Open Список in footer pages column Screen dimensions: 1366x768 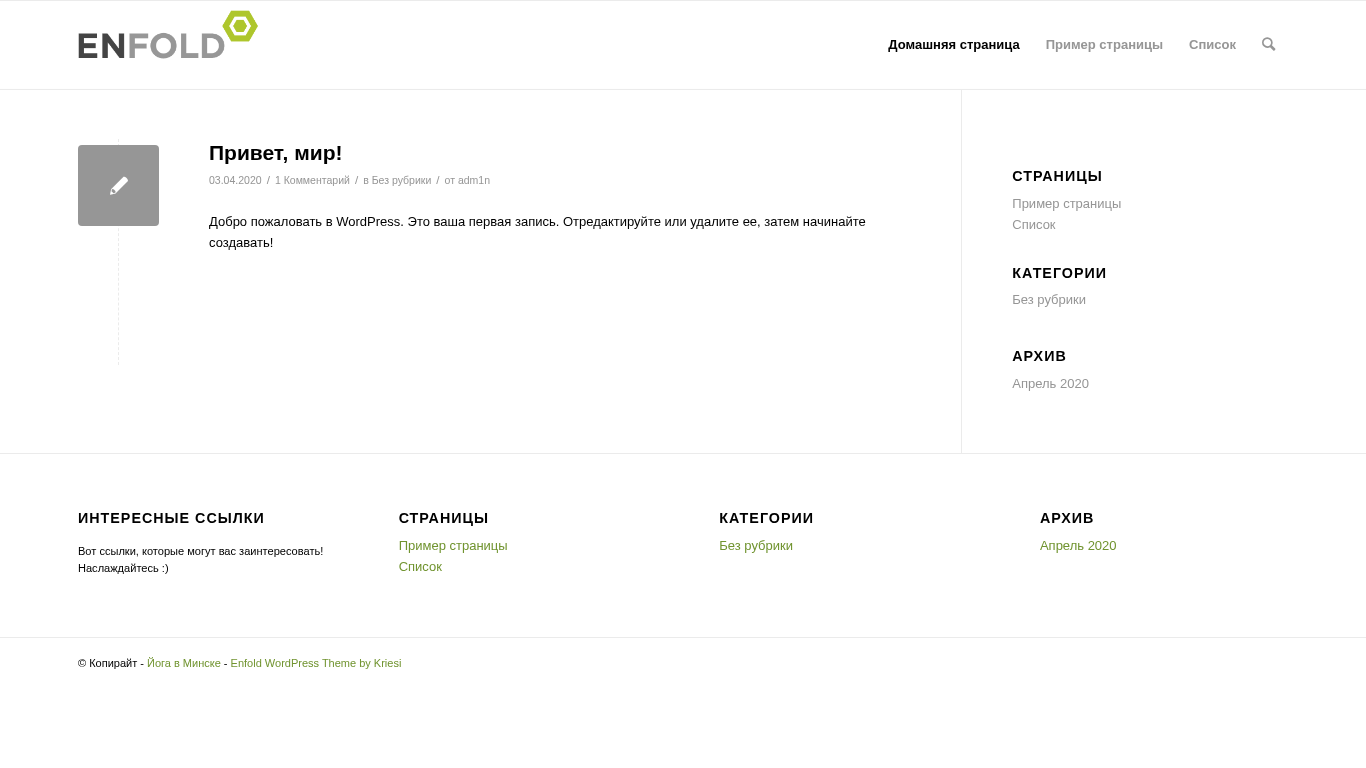[x=420, y=567]
